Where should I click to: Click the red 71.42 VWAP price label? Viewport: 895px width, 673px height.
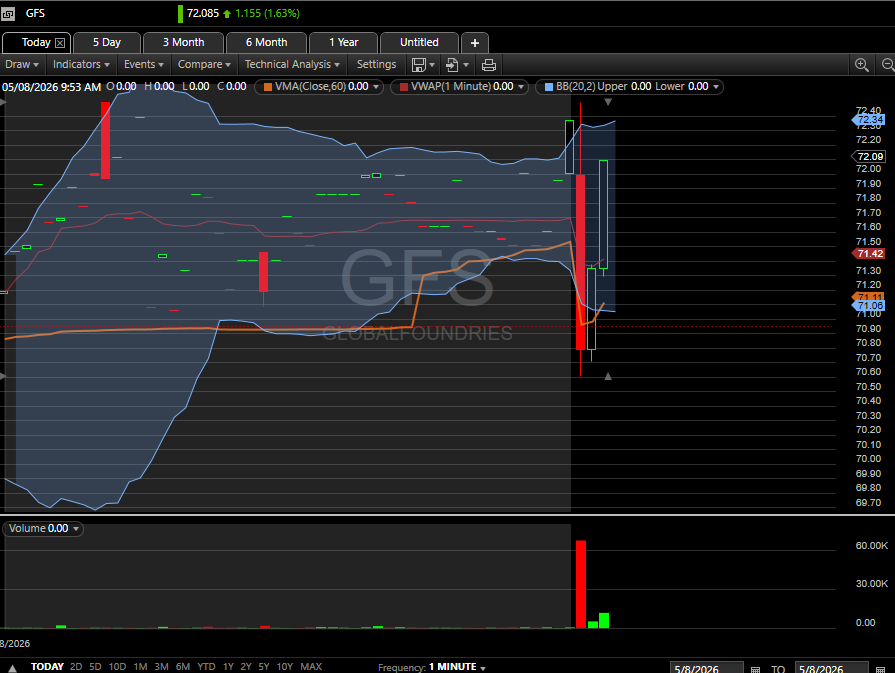tap(869, 253)
